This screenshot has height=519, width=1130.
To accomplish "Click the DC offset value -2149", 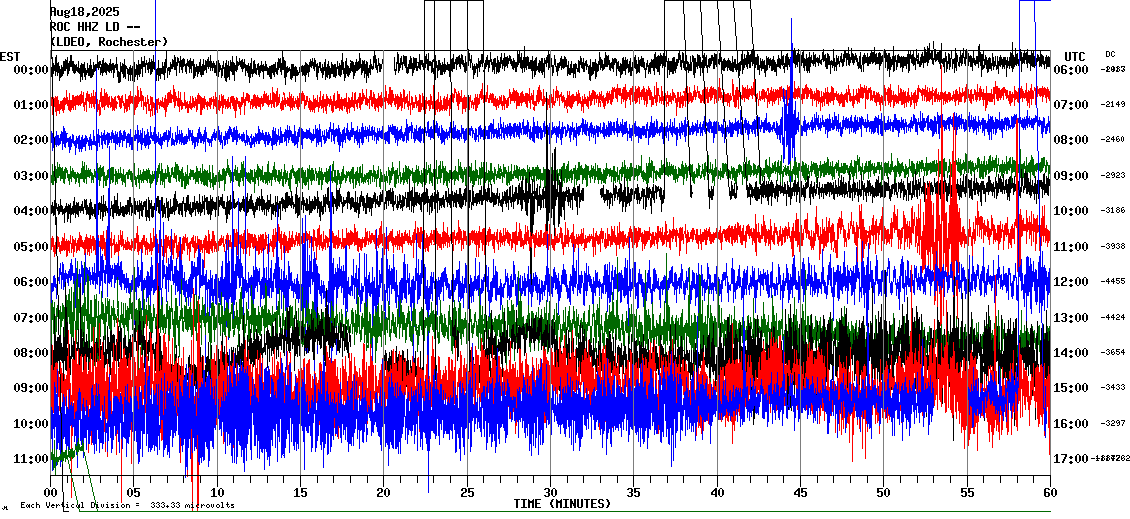I will coord(1113,105).
